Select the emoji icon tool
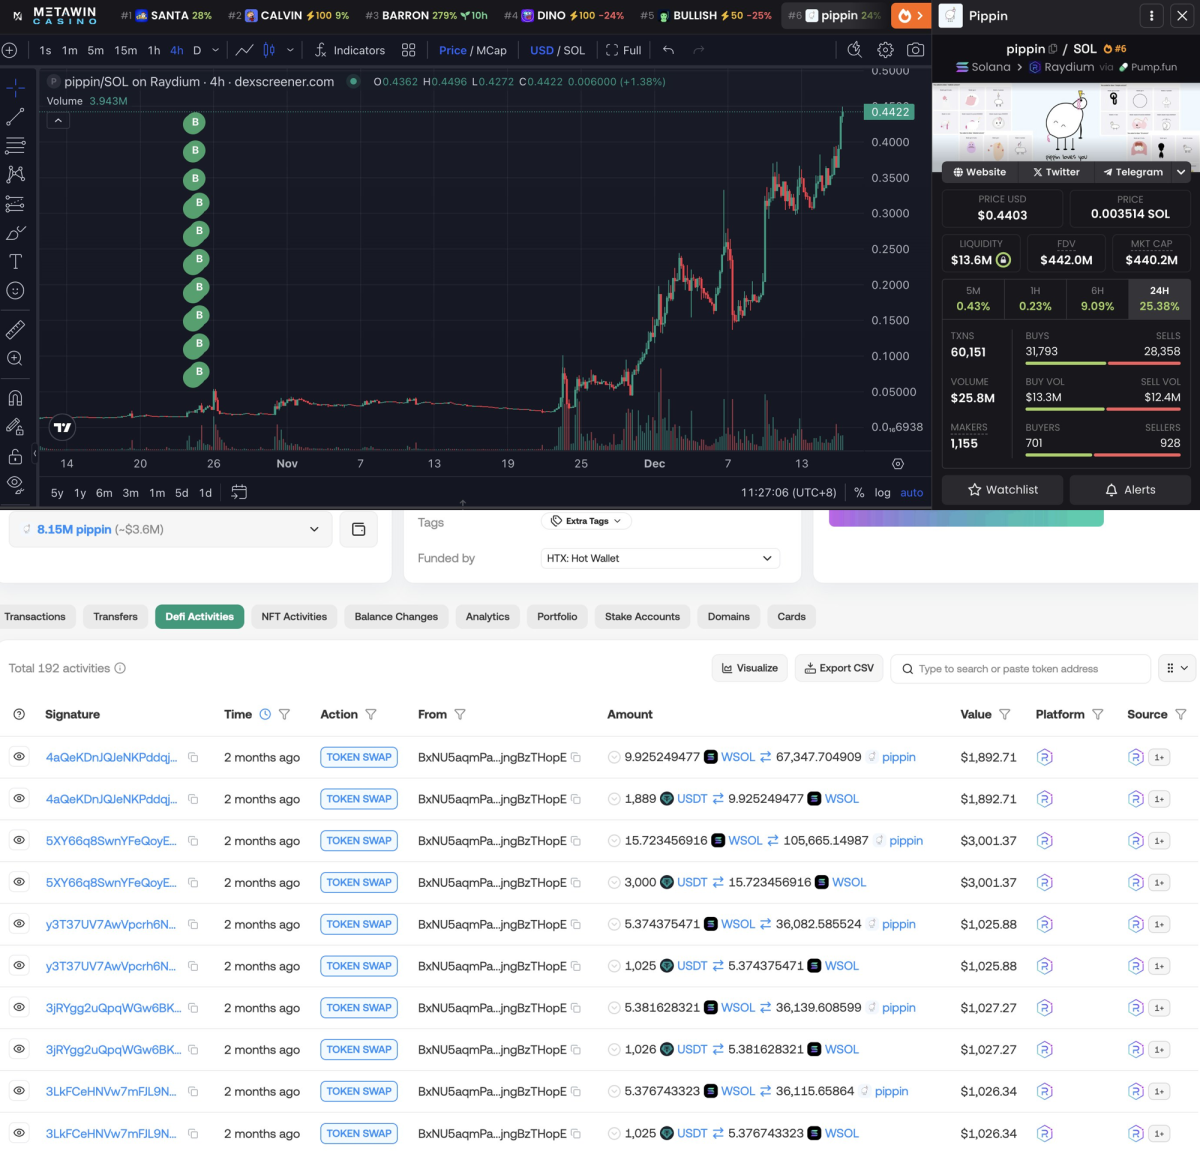Image resolution: width=1200 pixels, height=1154 pixels. 15,291
